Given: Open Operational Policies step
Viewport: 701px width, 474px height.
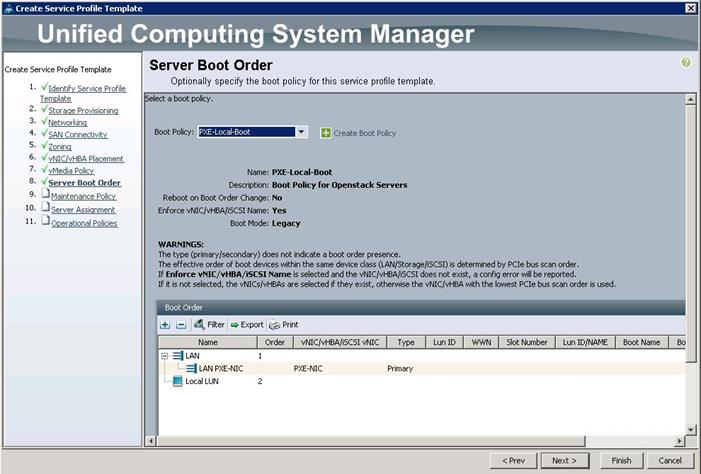Looking at the screenshot, I should (x=84, y=223).
